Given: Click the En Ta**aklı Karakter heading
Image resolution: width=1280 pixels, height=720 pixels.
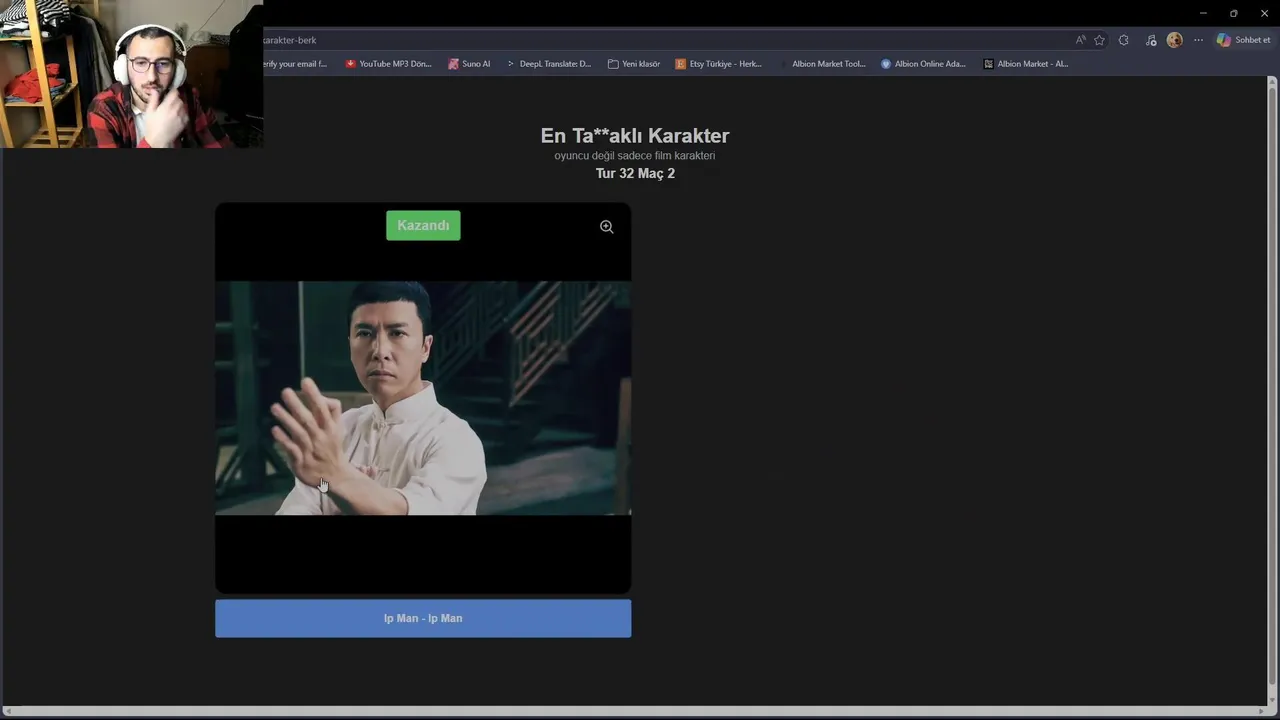Looking at the screenshot, I should click(x=635, y=135).
